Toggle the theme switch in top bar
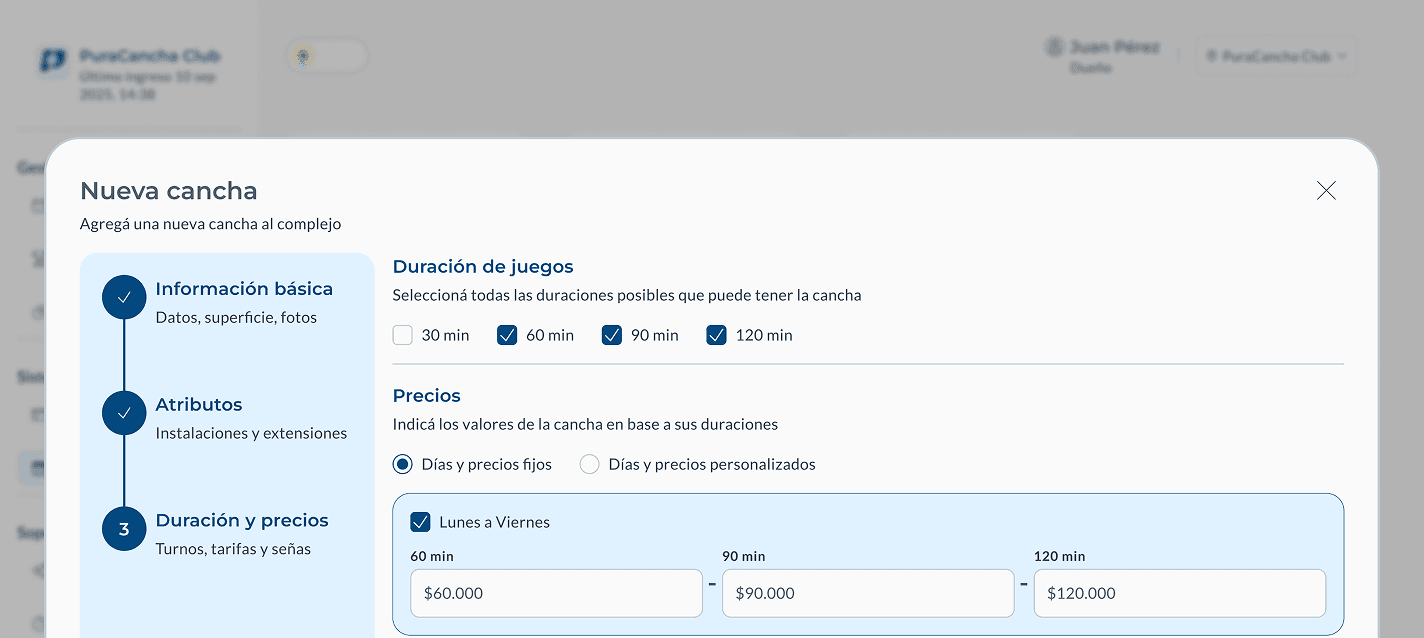The height and width of the screenshot is (638, 1424). pos(328,56)
